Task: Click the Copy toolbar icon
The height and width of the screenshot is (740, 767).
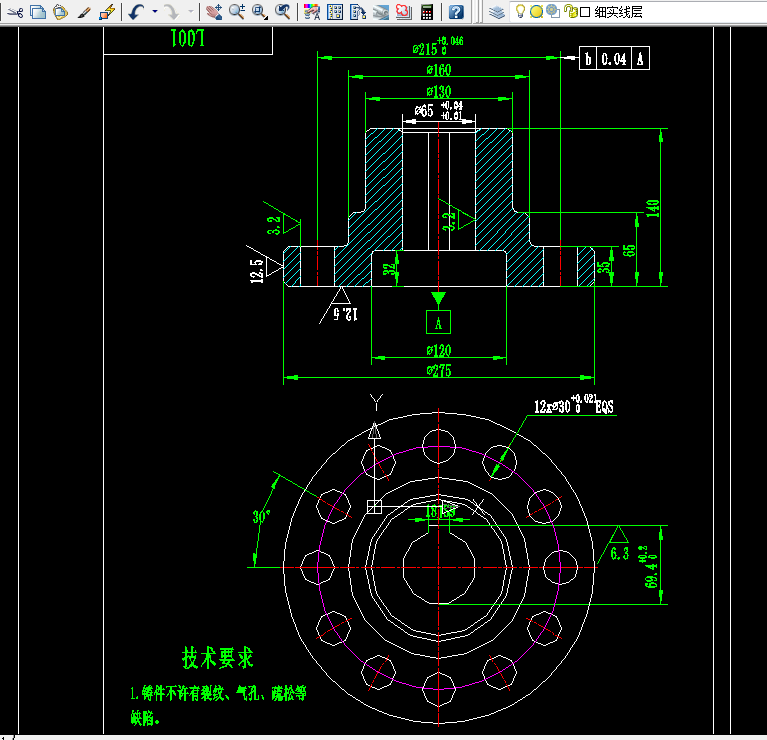Action: tap(38, 12)
